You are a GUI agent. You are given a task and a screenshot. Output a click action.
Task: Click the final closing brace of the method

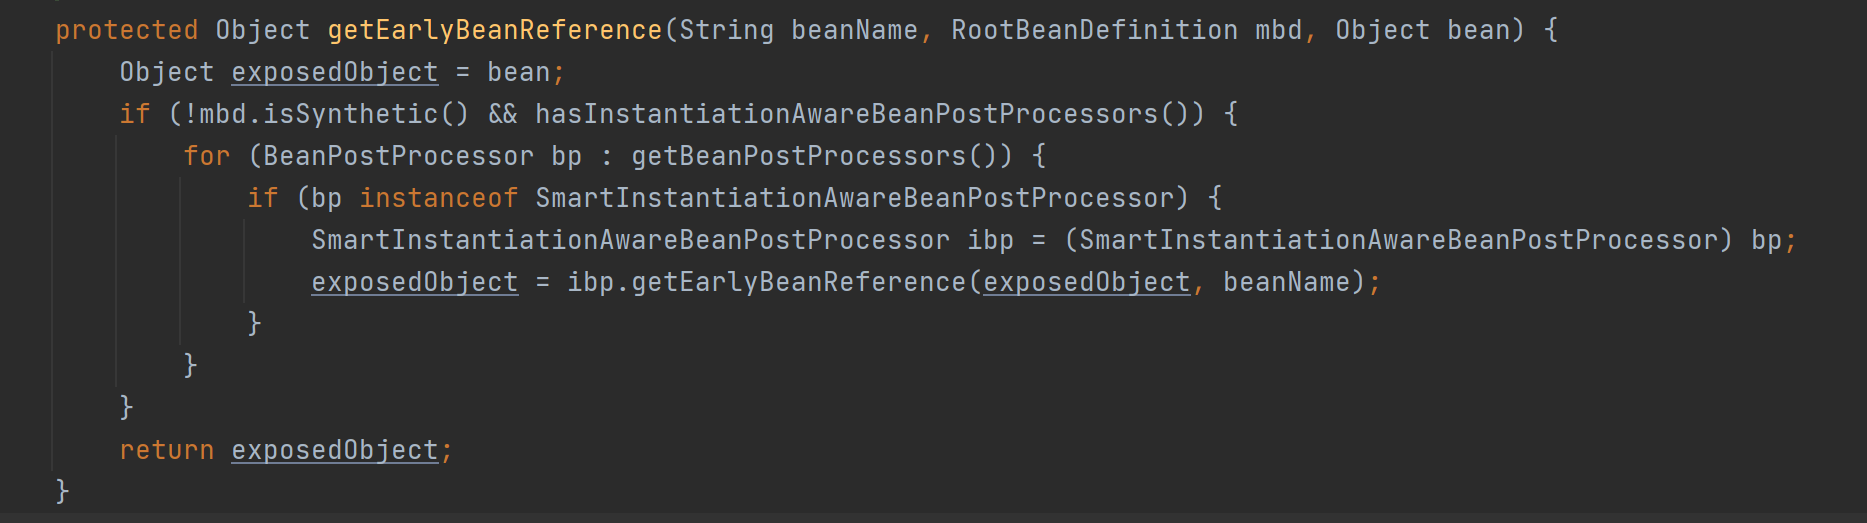point(62,491)
